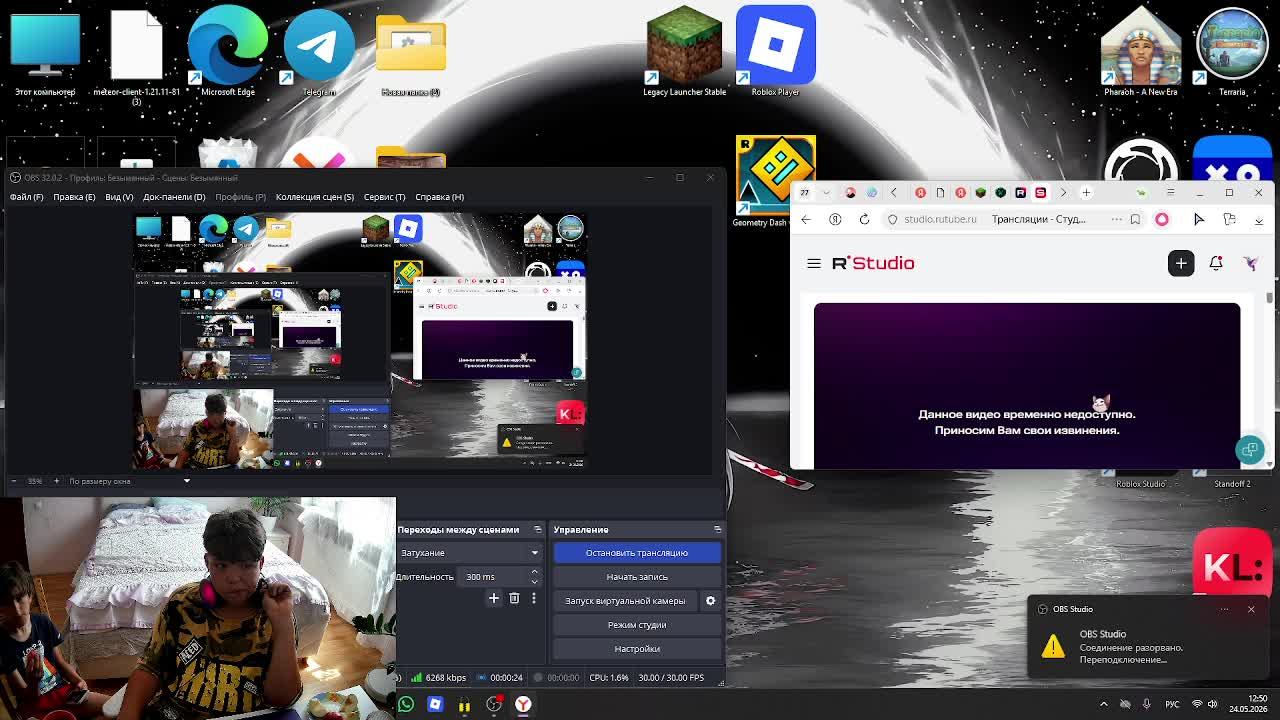Close the OBS Studio notification
Screen dimensions: 1280x720
(1251, 609)
